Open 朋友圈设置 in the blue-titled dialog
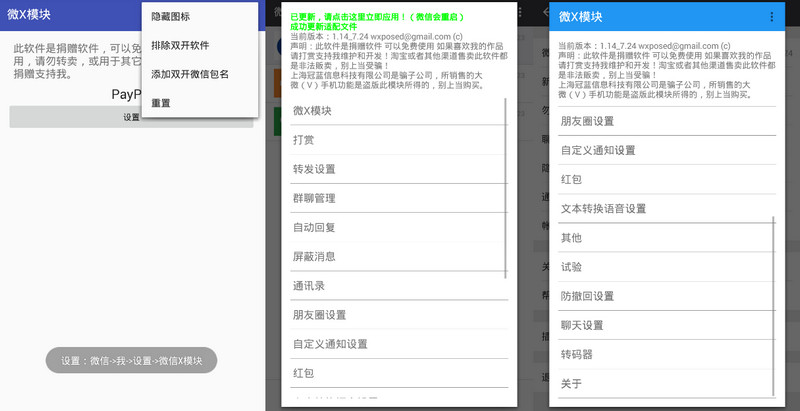 click(667, 121)
